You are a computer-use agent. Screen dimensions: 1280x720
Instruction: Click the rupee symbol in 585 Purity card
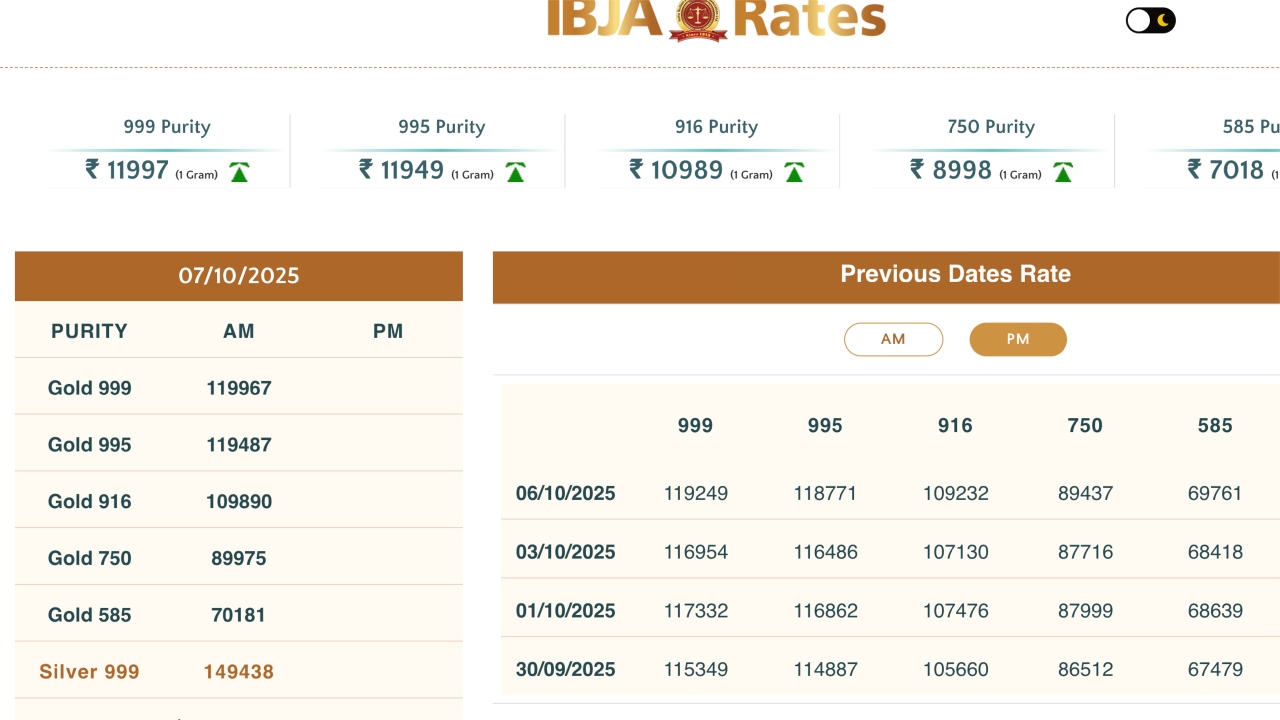[1195, 169]
